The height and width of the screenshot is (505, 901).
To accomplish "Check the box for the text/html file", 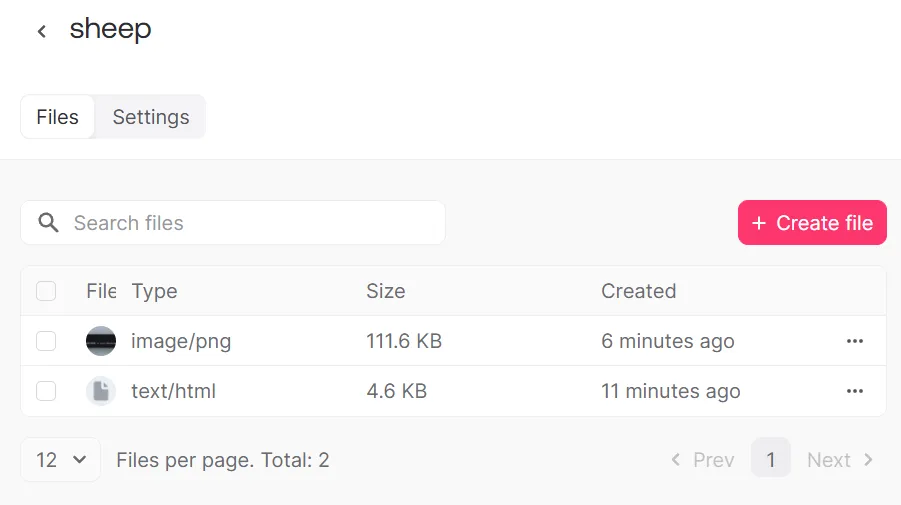I will pos(46,391).
